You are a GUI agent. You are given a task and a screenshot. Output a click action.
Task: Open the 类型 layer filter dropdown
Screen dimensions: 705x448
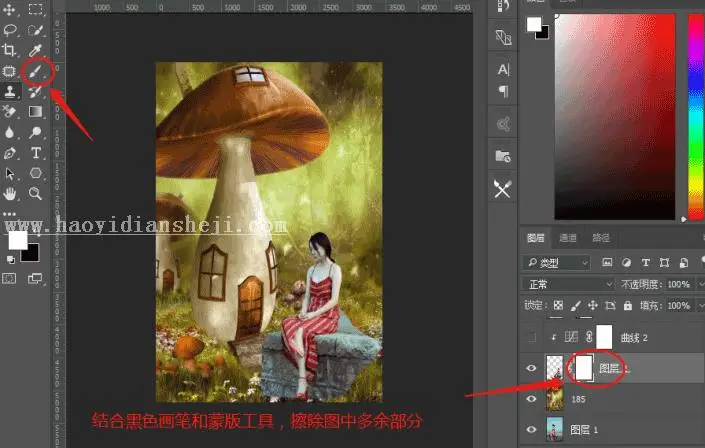pos(556,262)
